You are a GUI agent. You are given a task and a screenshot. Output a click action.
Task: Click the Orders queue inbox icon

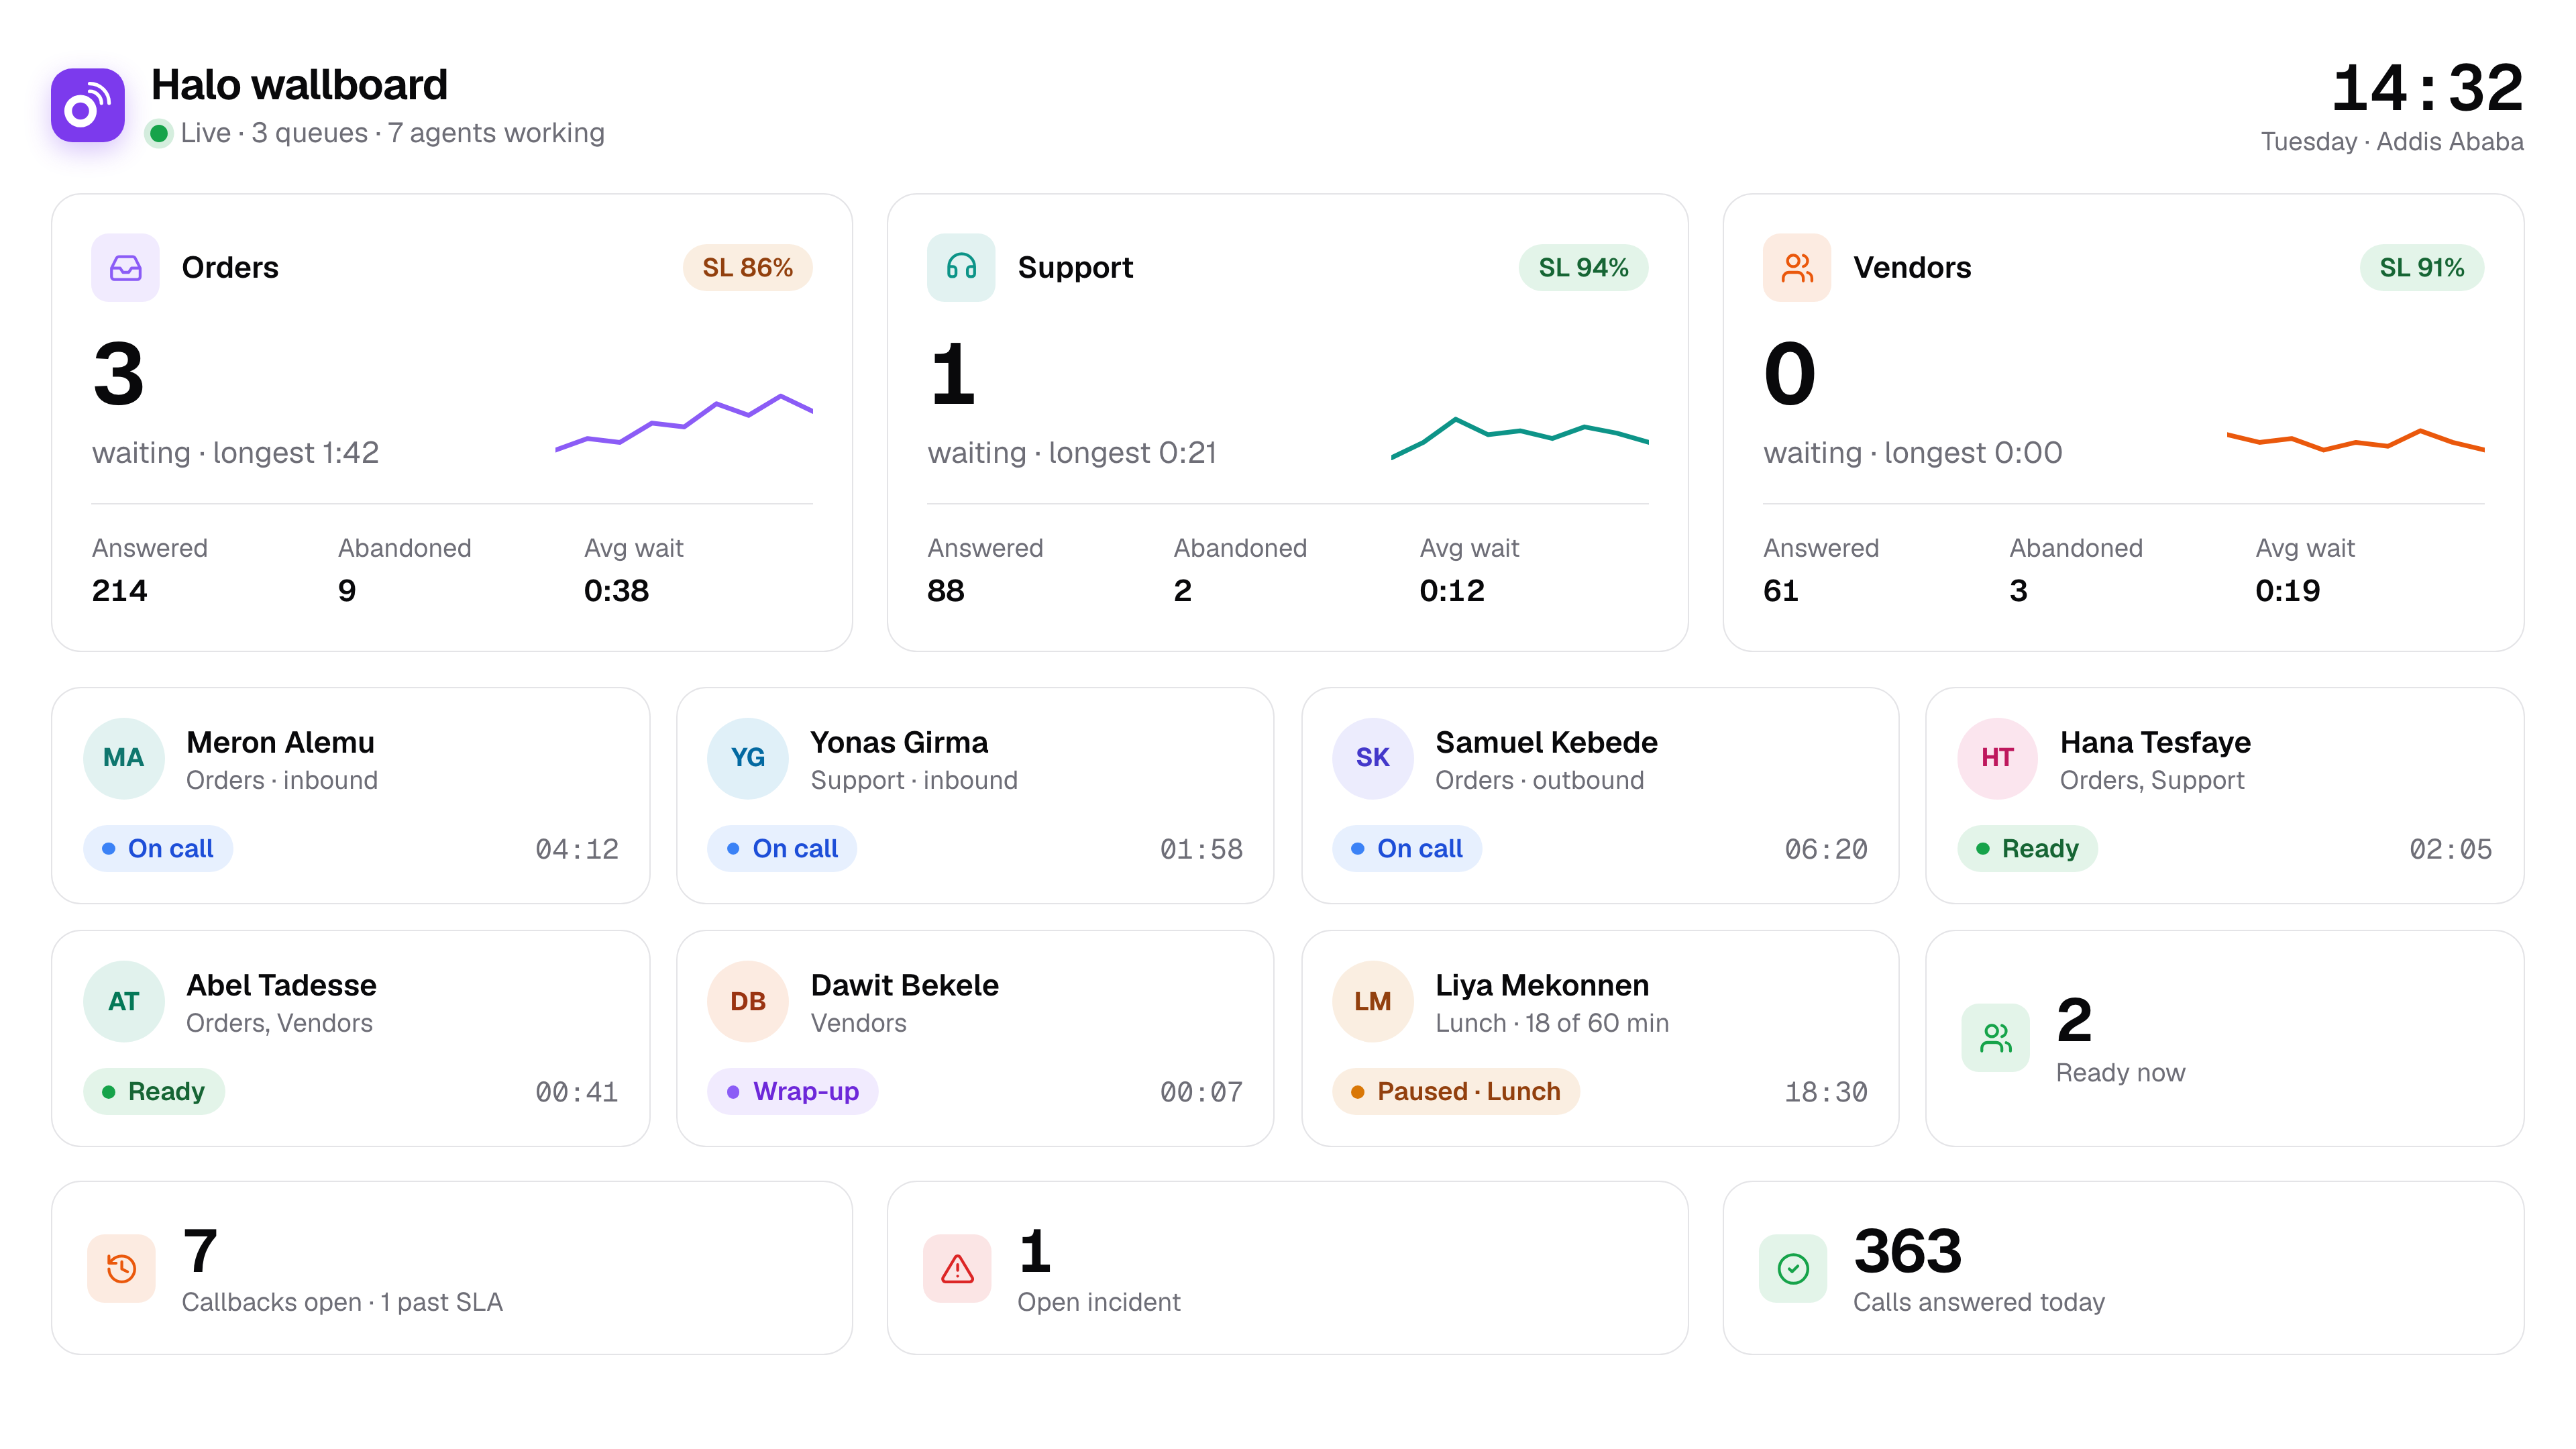click(125, 268)
